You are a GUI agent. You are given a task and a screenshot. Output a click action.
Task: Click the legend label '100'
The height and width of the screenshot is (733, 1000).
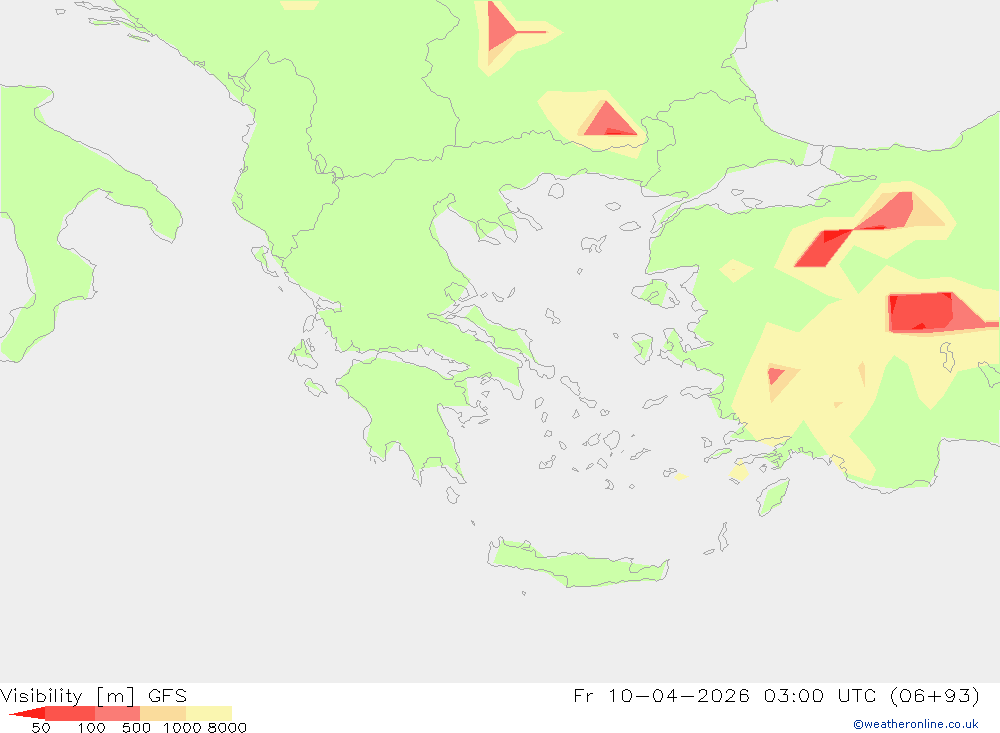pyautogui.click(x=91, y=727)
